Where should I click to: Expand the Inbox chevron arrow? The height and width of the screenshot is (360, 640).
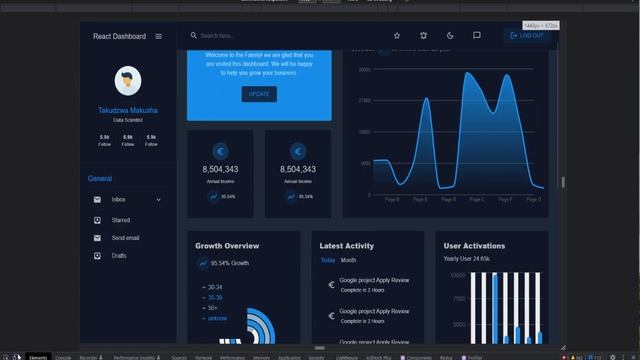click(158, 200)
